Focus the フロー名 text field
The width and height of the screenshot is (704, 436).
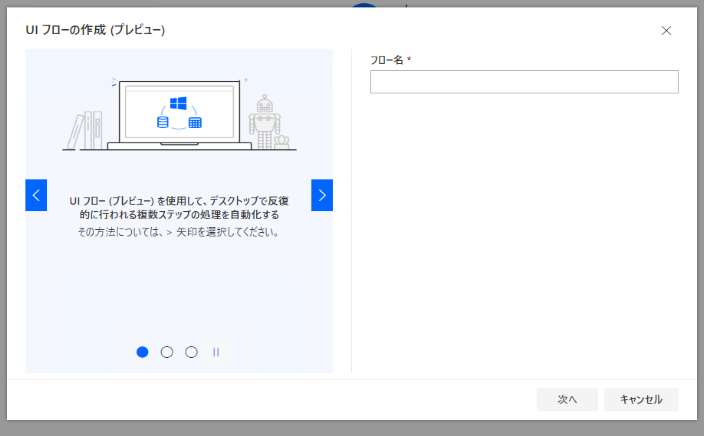pos(524,82)
